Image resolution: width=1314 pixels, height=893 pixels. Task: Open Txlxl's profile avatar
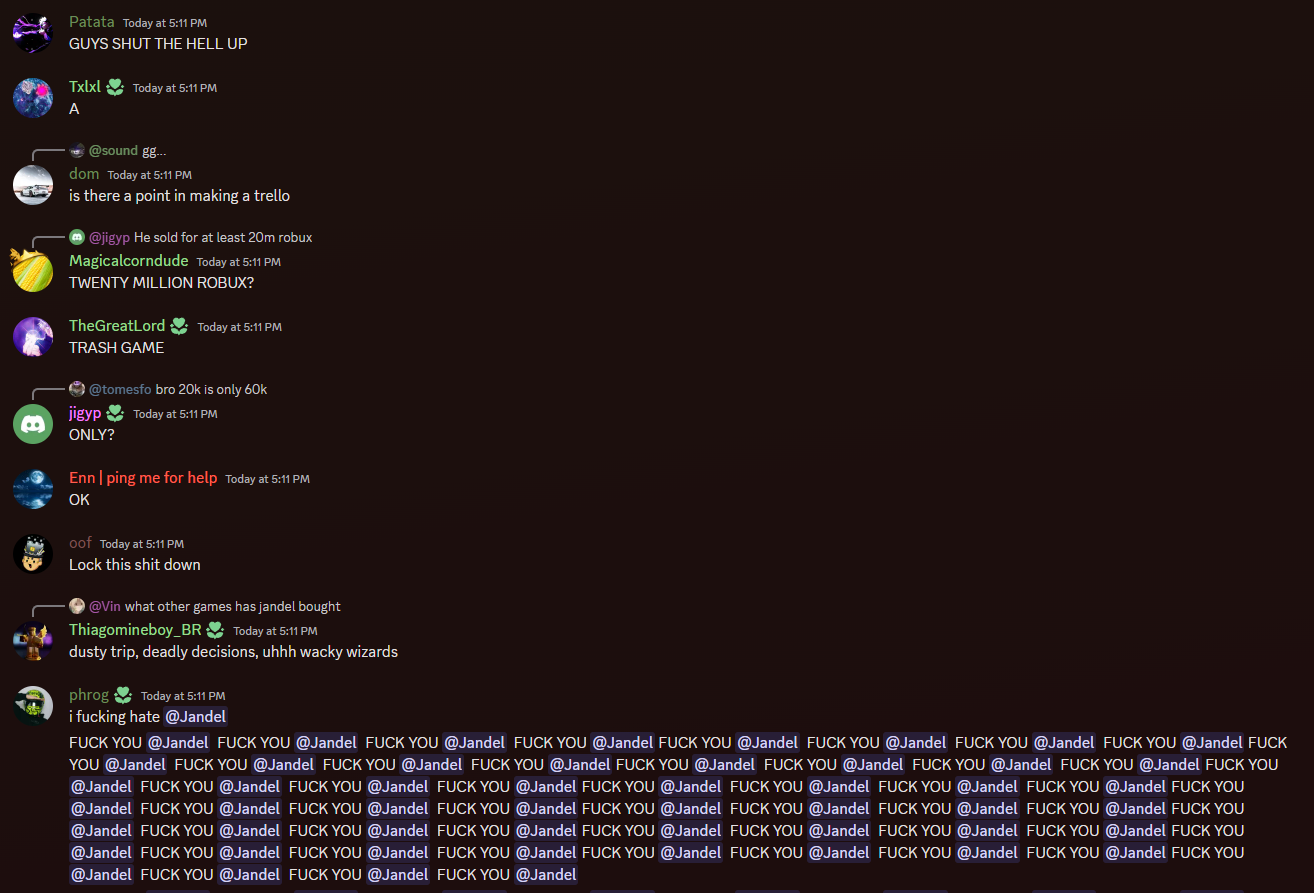[33, 98]
